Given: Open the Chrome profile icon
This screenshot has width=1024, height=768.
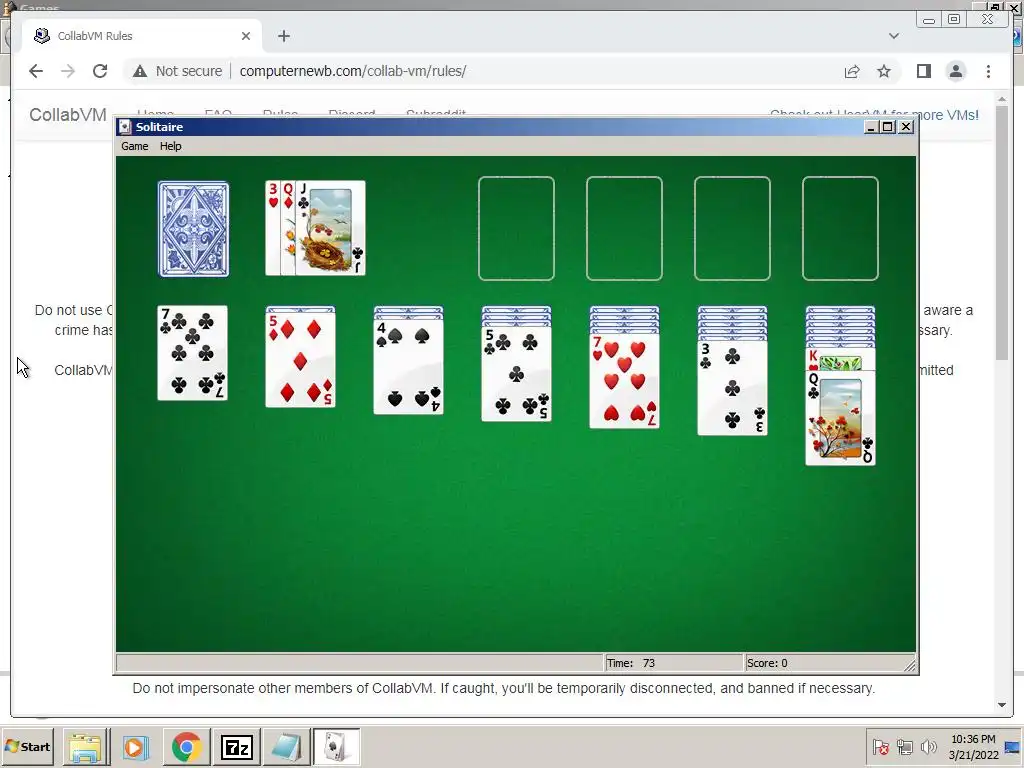Looking at the screenshot, I should click(x=956, y=71).
